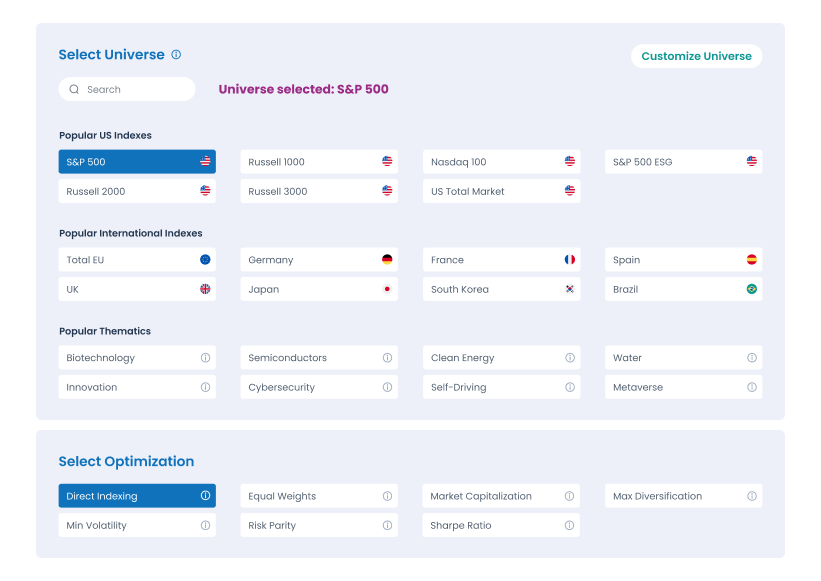Click the EU flag icon
This screenshot has width=821, height=581.
point(205,260)
